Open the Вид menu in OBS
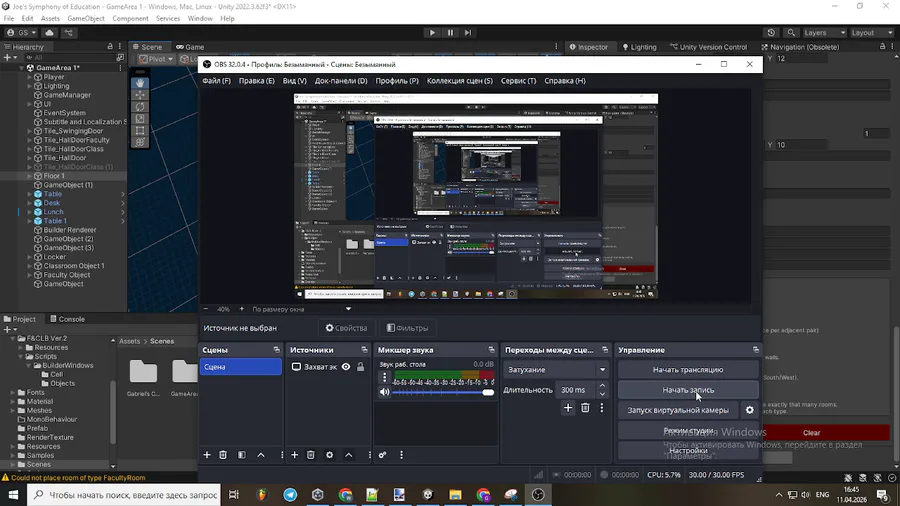Viewport: 900px width, 506px height. (294, 81)
